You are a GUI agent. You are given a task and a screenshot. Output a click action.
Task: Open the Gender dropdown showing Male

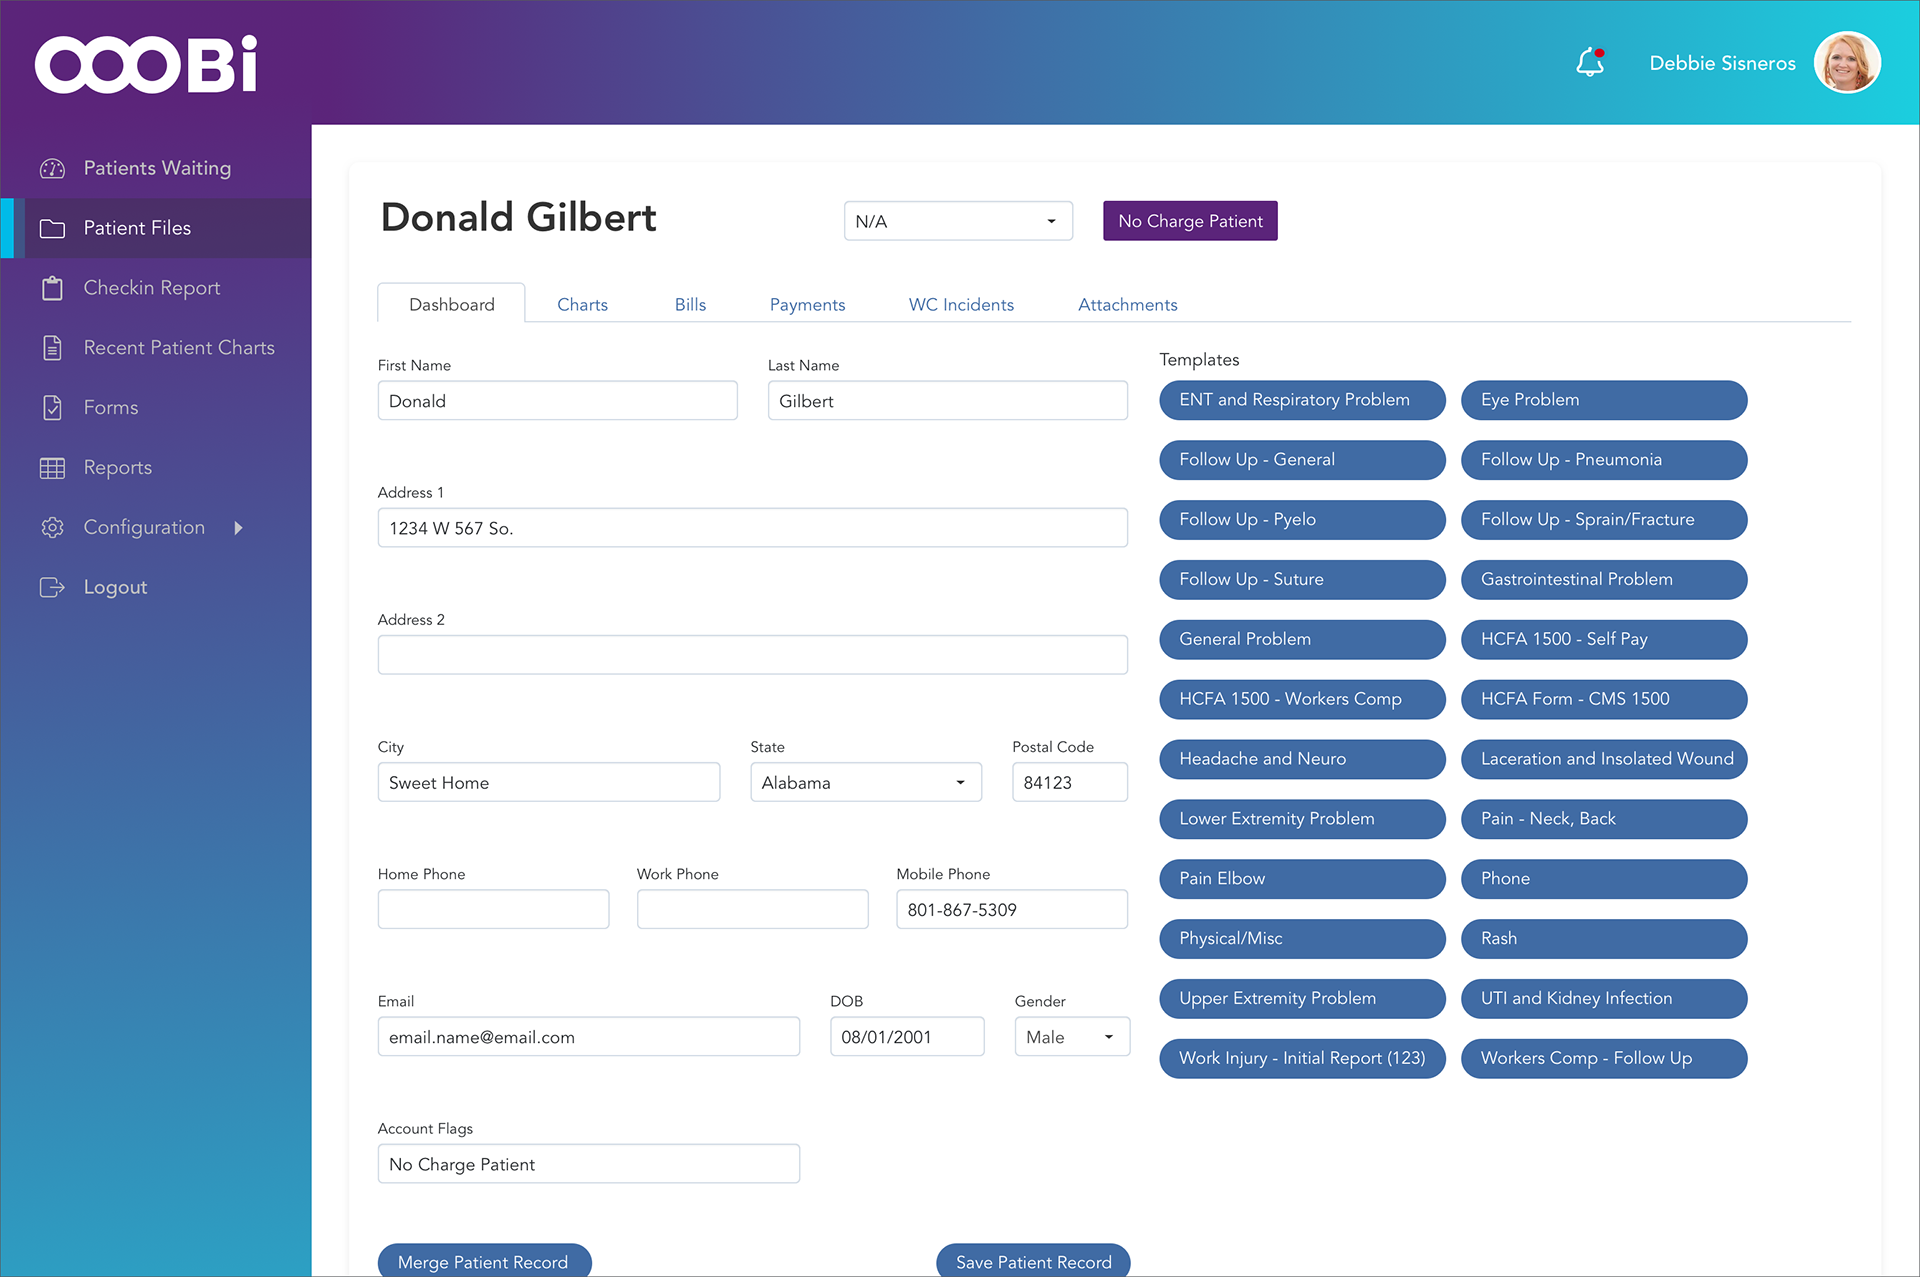point(1072,1037)
